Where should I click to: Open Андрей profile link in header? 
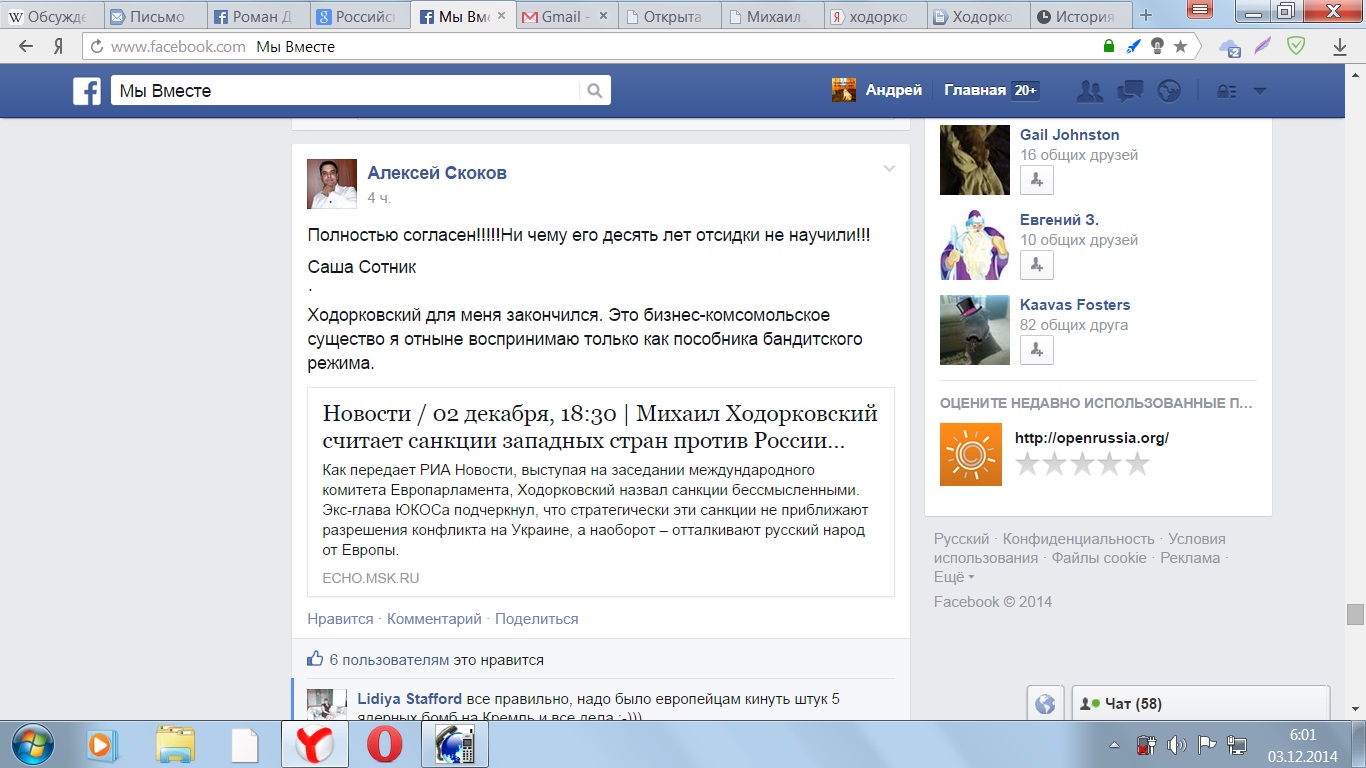[893, 90]
